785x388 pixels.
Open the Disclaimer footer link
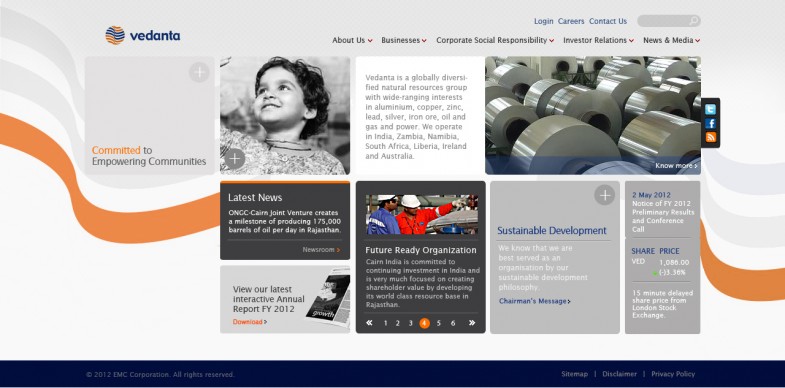(619, 374)
